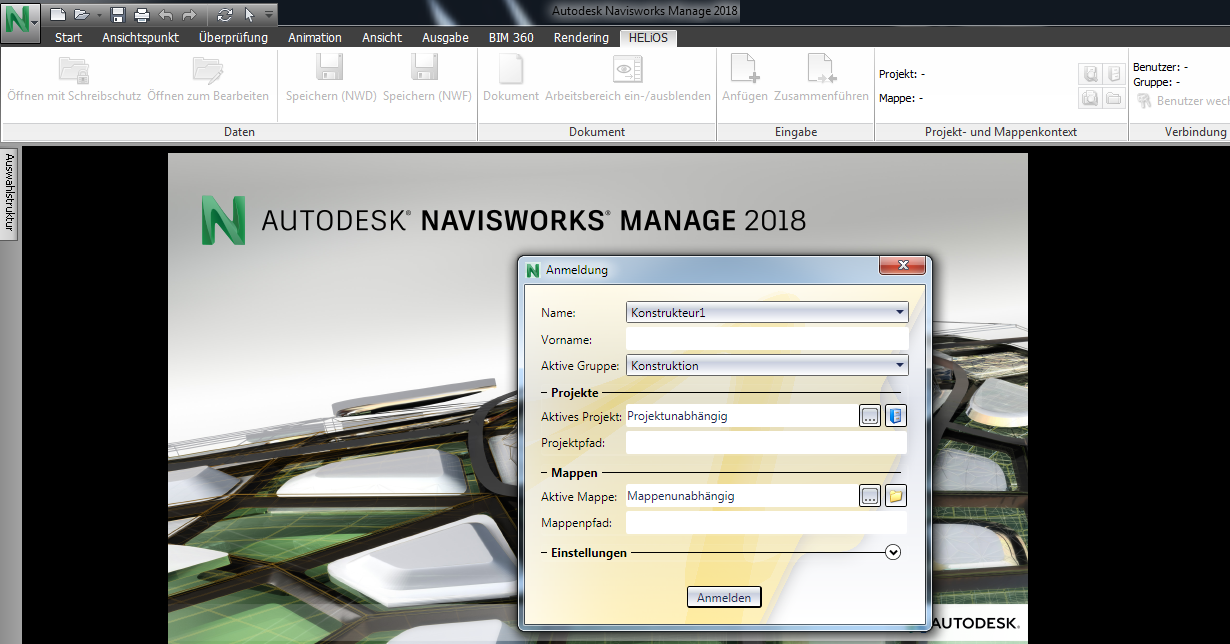1230x644 pixels.
Task: Click the Anfügen ribbon icon
Action: pos(743,69)
